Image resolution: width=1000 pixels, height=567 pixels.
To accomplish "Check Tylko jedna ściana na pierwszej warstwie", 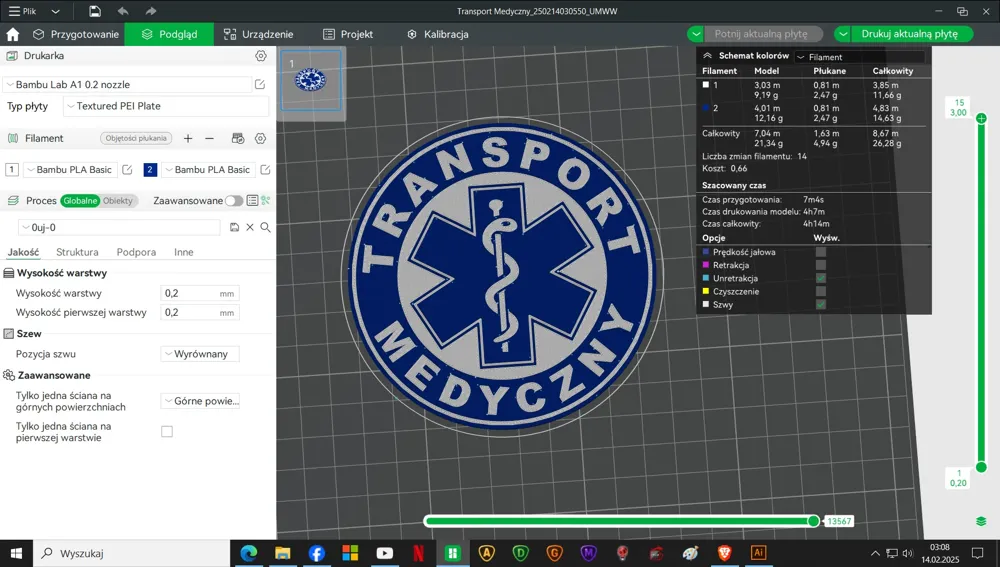I will tap(167, 432).
